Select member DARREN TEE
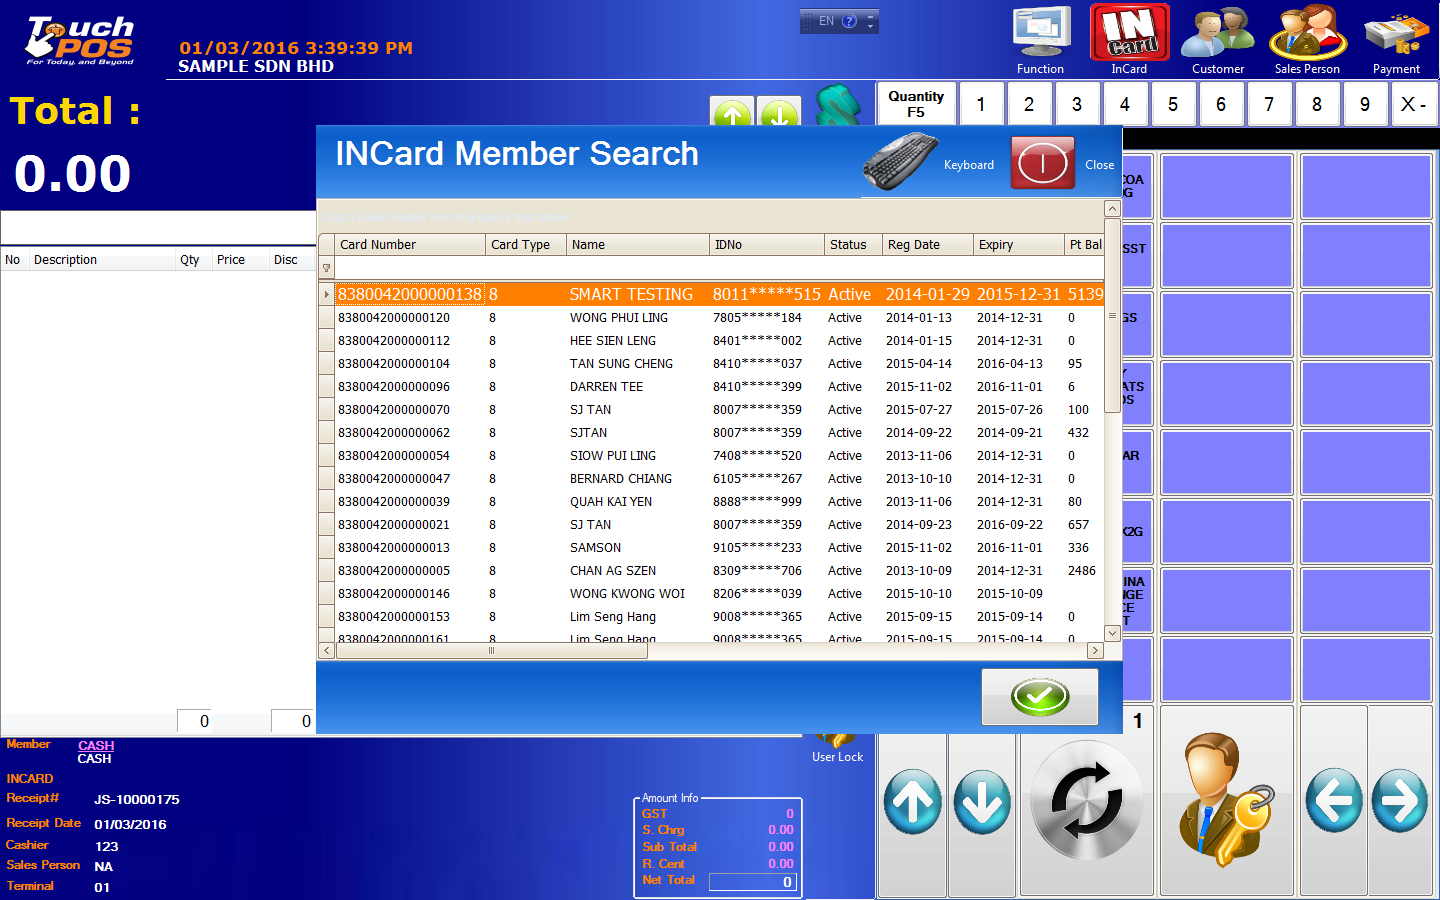Image resolution: width=1440 pixels, height=900 pixels. [606, 387]
